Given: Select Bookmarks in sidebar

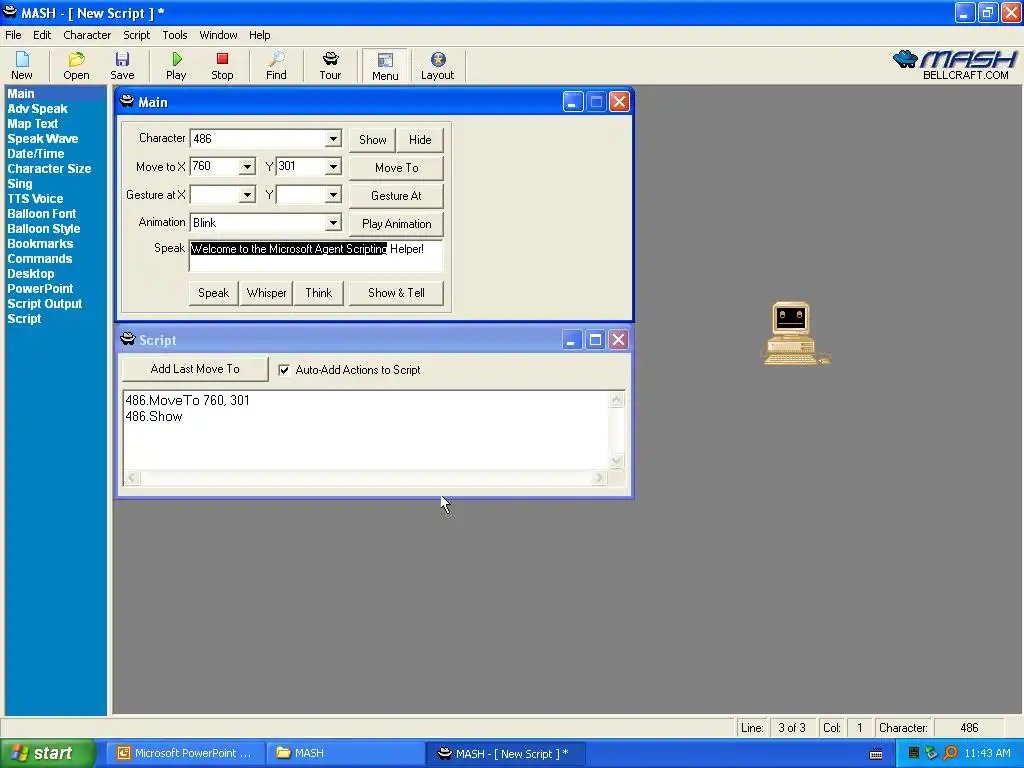Looking at the screenshot, I should pyautogui.click(x=40, y=244).
